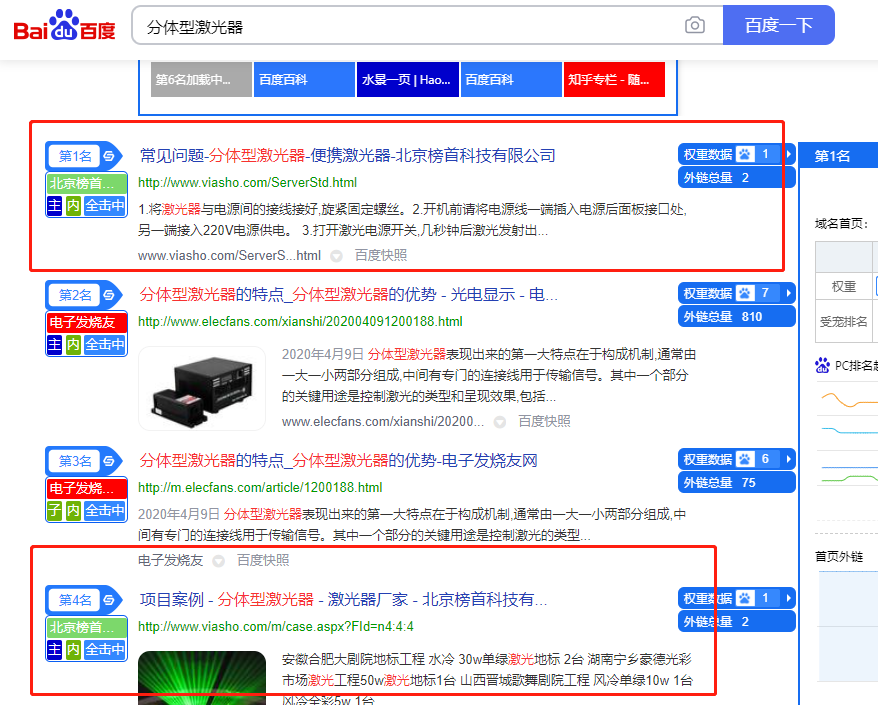
Task: Click 子 marker on third result
Action: point(54,510)
